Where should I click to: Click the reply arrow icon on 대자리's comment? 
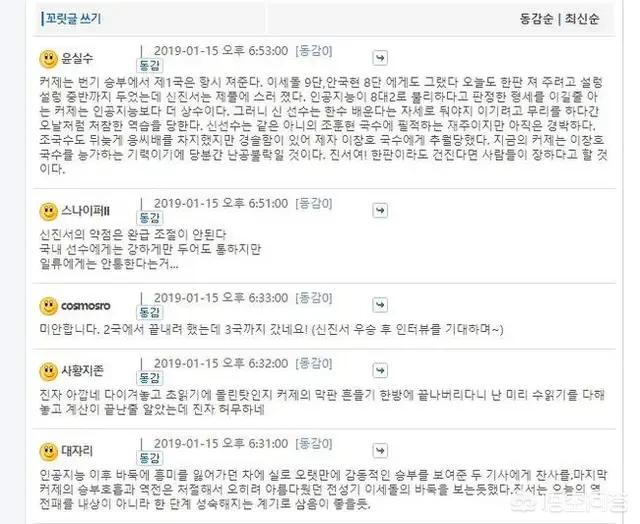(x=380, y=451)
